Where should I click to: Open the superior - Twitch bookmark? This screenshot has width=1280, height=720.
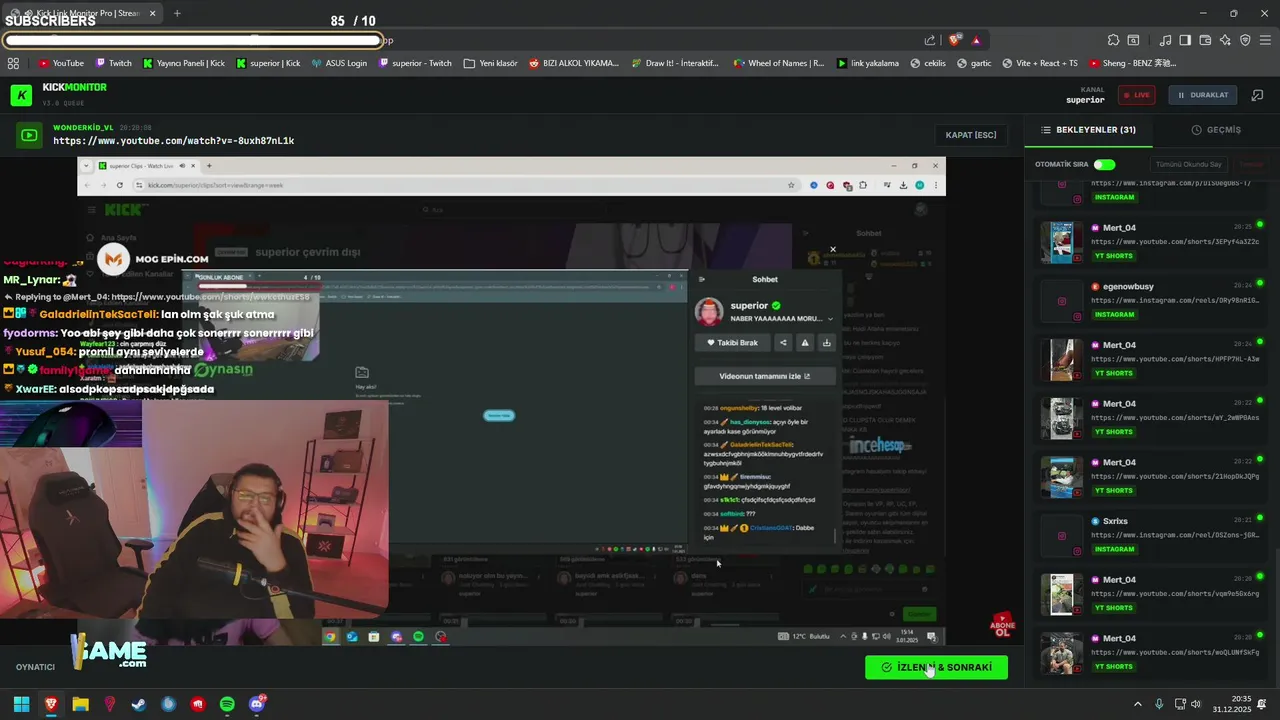(x=415, y=63)
